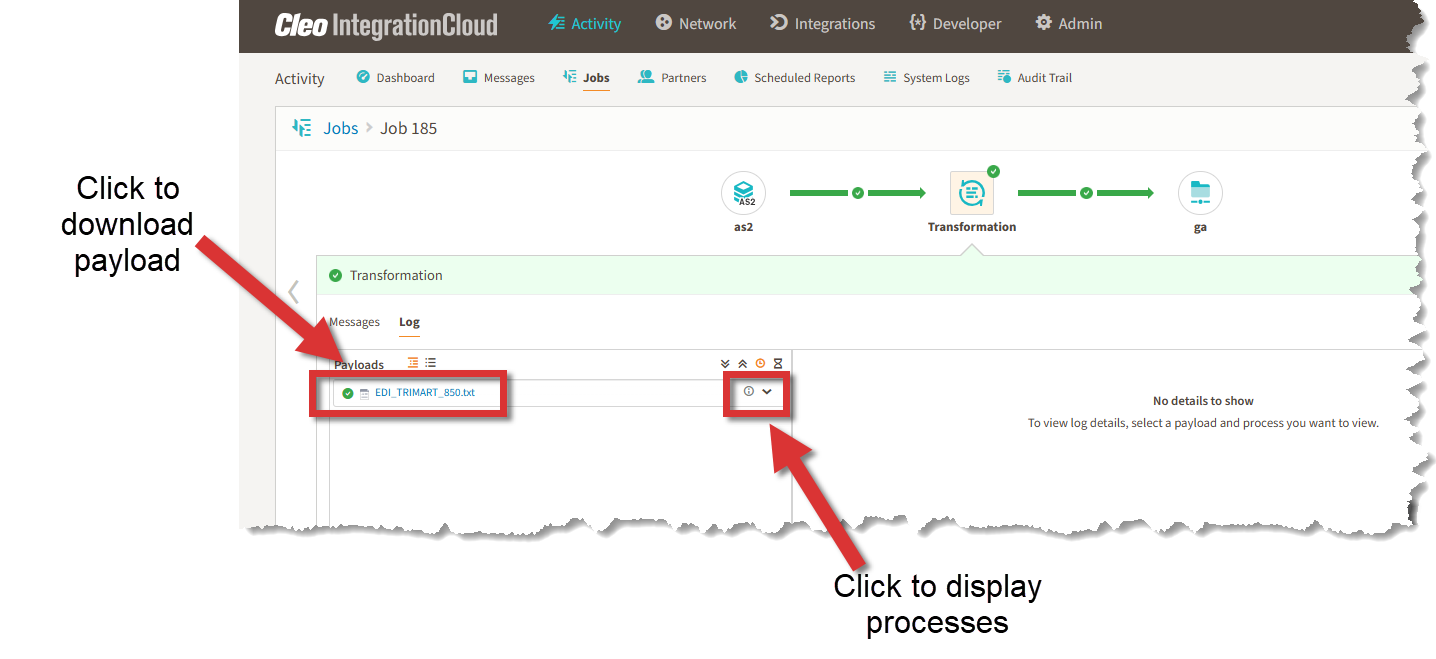Viewport: 1436px width, 659px height.
Task: Go to the Dashboard sub-tab
Action: [396, 78]
